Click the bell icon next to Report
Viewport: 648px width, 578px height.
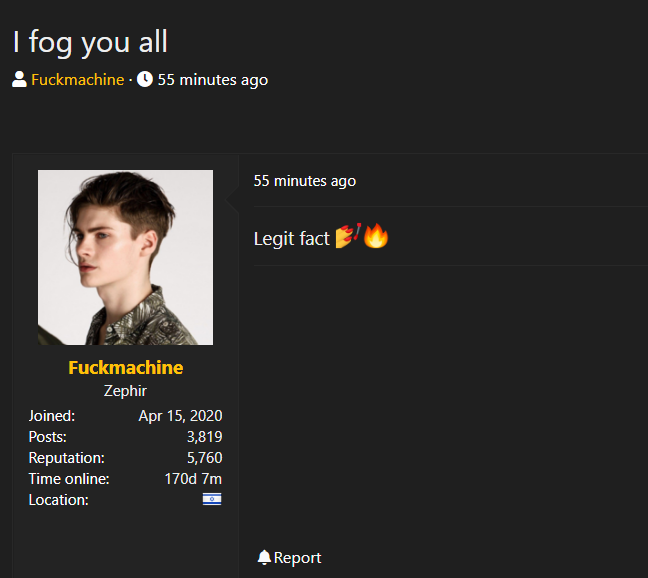pos(264,557)
